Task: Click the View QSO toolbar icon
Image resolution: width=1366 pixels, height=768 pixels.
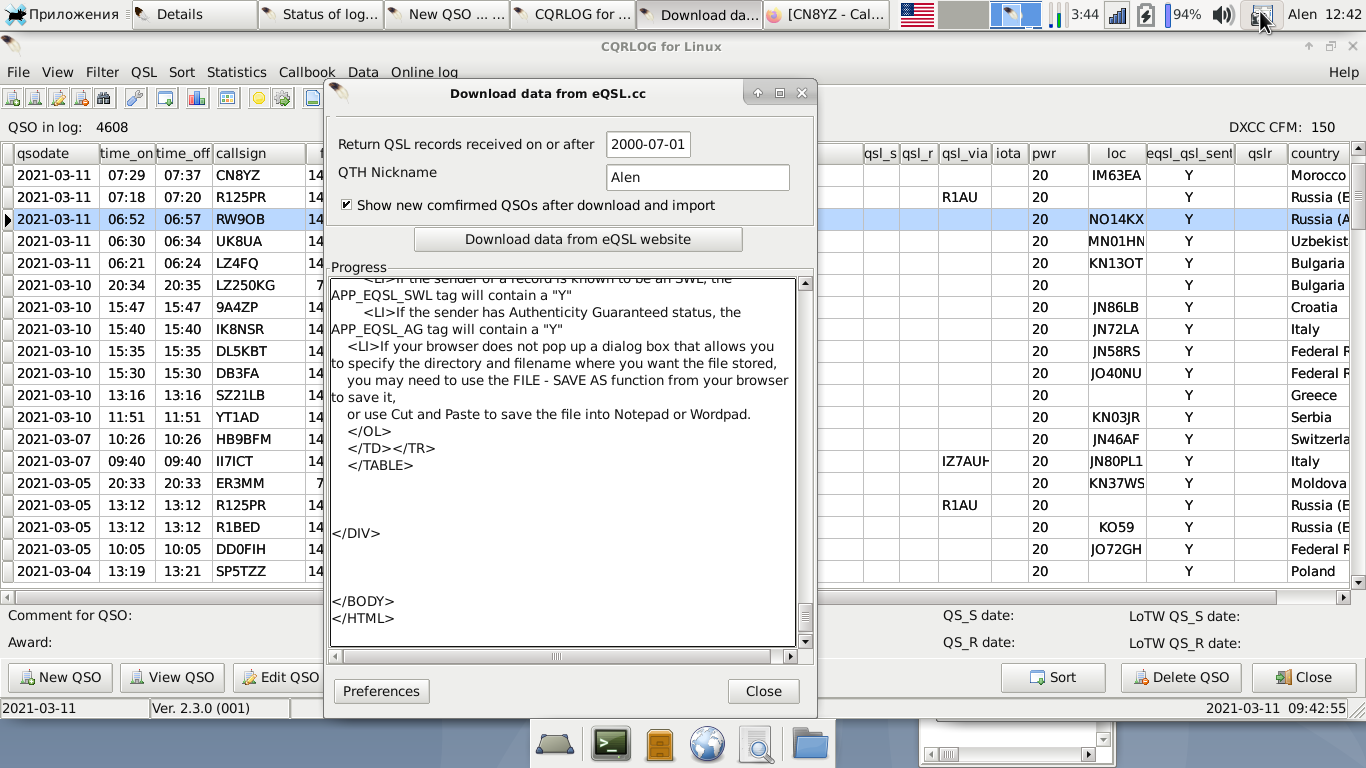Action: [x=35, y=98]
